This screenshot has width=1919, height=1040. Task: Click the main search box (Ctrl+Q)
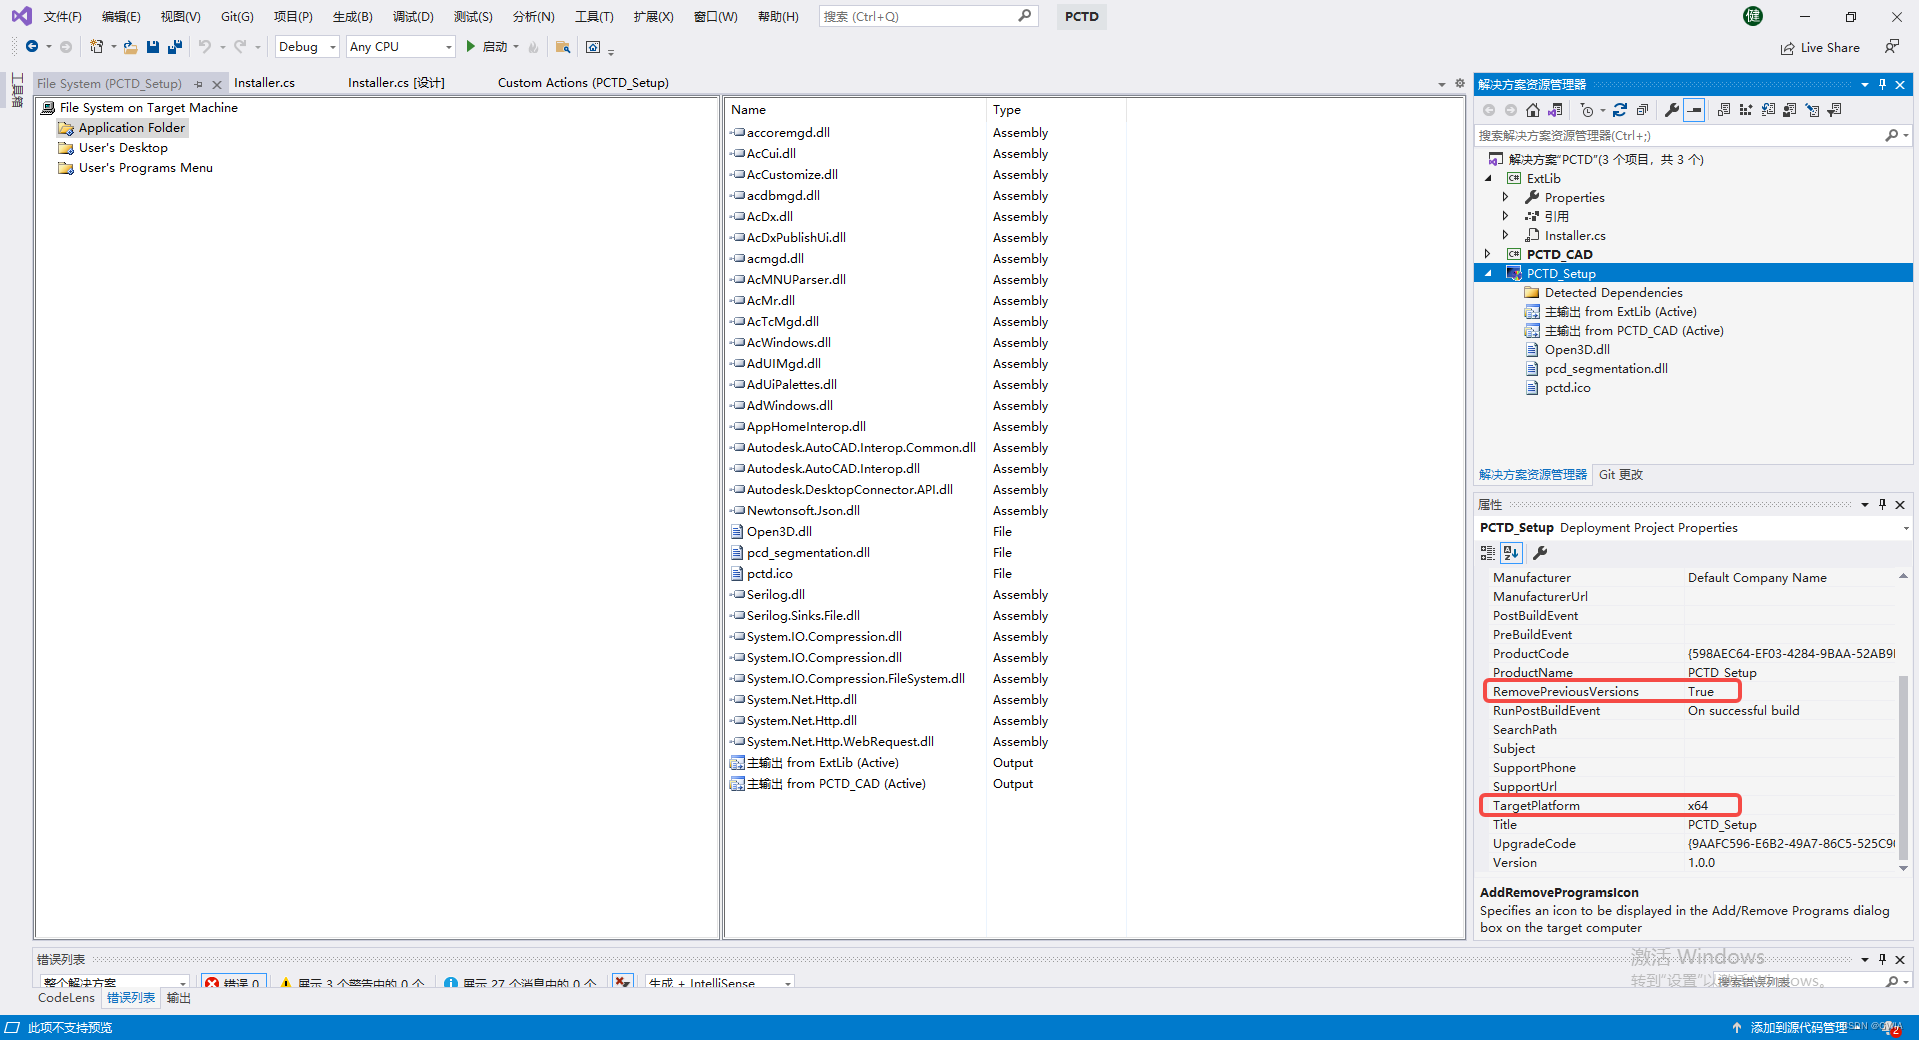[x=928, y=16]
